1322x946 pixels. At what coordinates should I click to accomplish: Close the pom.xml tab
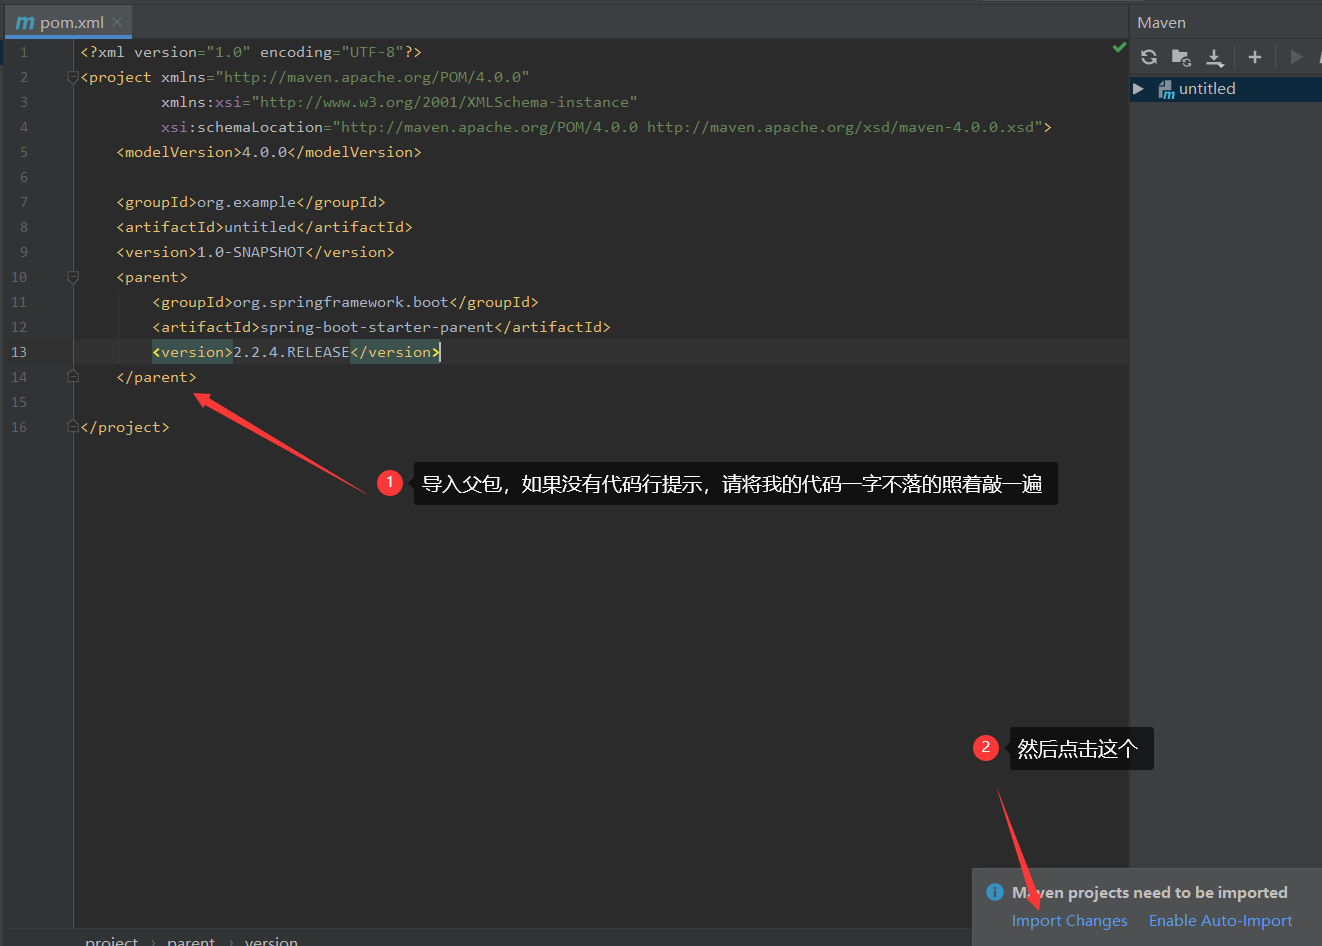point(117,22)
